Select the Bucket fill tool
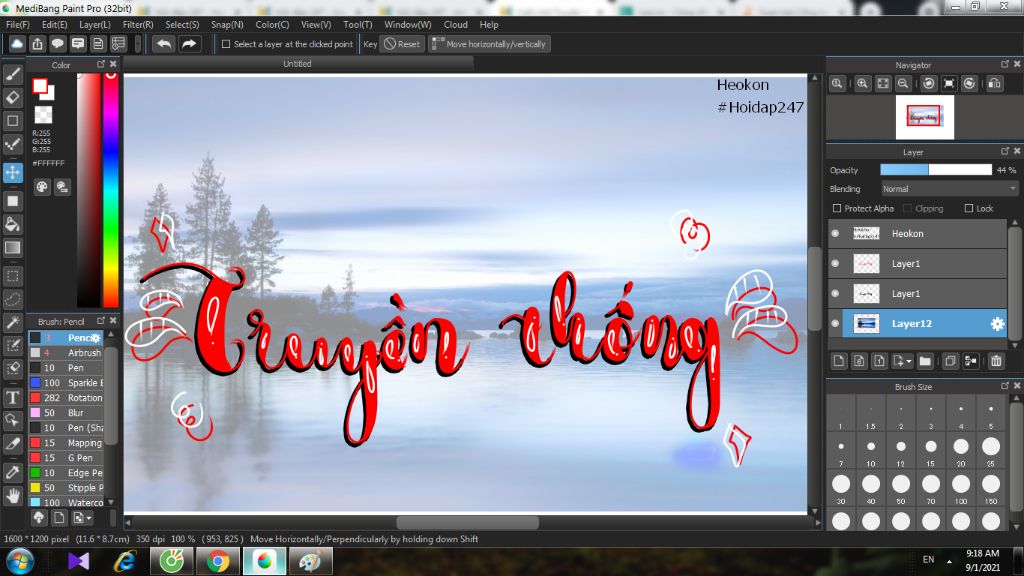This screenshot has height=576, width=1024. pos(12,224)
